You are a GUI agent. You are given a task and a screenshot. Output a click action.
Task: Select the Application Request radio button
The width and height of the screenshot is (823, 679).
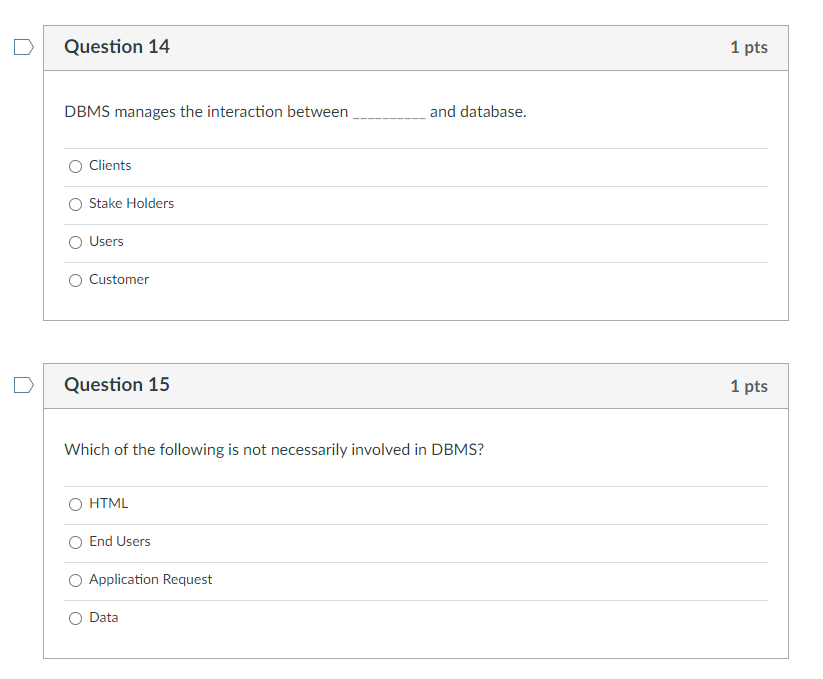pos(75,579)
